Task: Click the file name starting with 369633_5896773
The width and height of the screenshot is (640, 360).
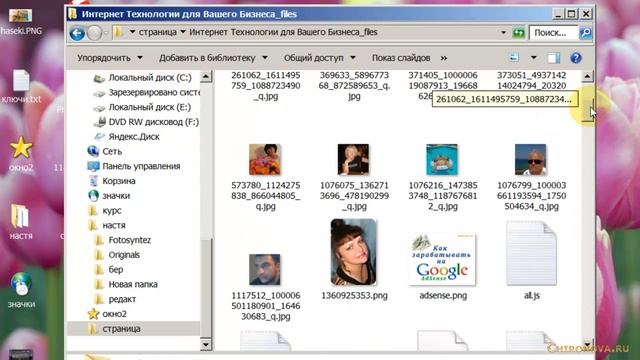Action: (354, 86)
